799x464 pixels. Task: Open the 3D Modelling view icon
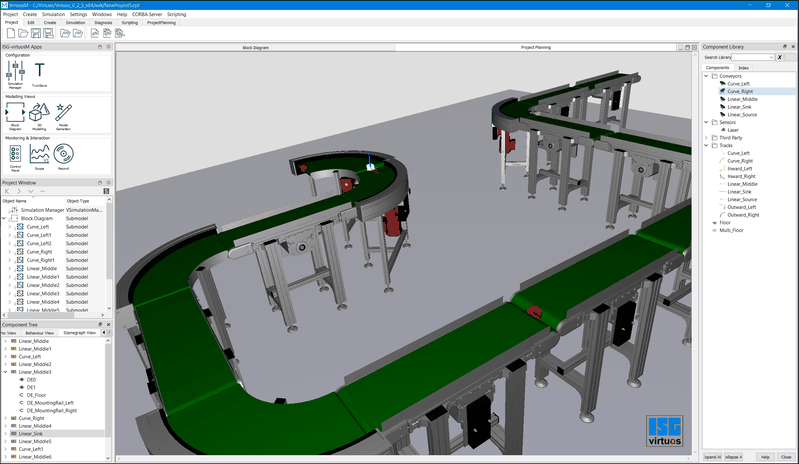tap(40, 113)
